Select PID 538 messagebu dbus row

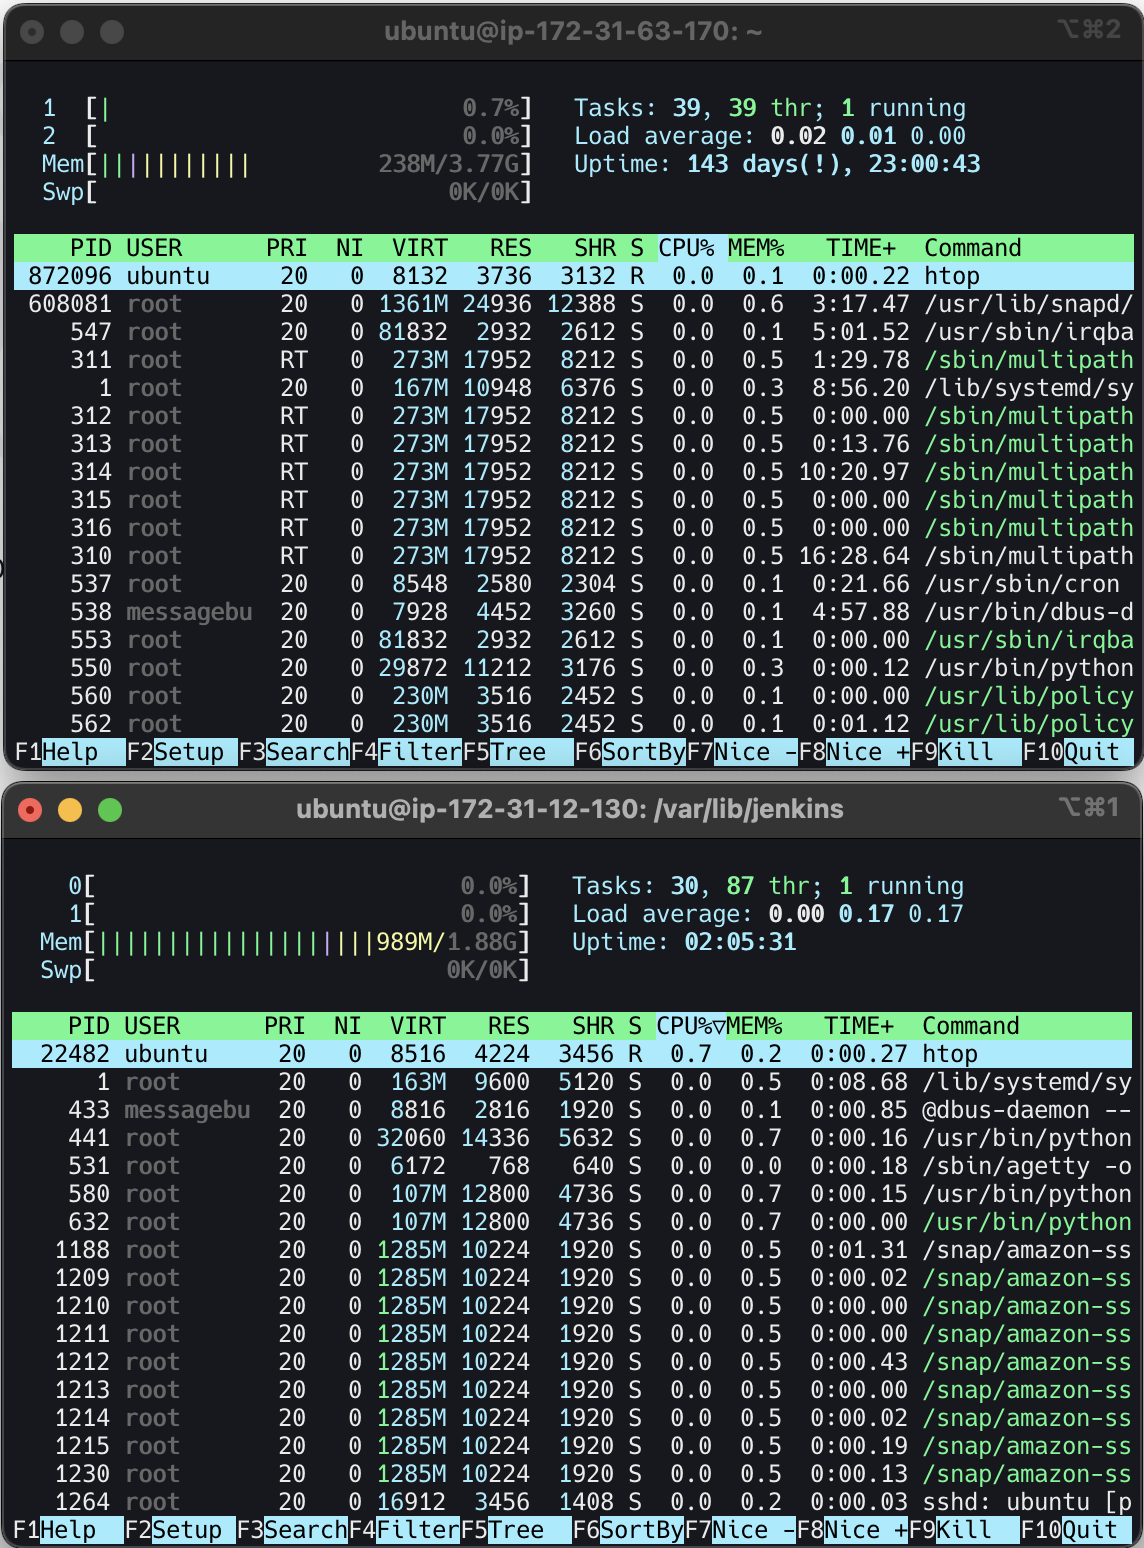click(x=574, y=612)
